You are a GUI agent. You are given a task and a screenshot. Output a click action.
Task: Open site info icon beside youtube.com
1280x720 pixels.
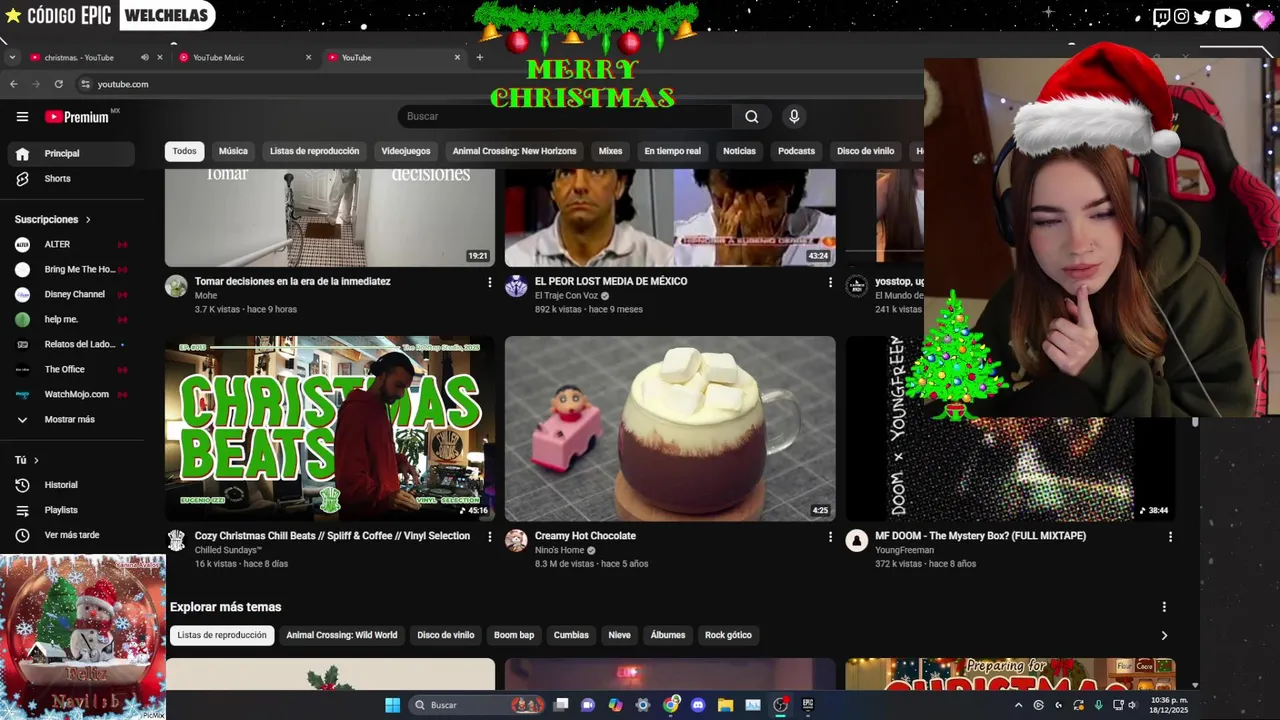click(85, 84)
